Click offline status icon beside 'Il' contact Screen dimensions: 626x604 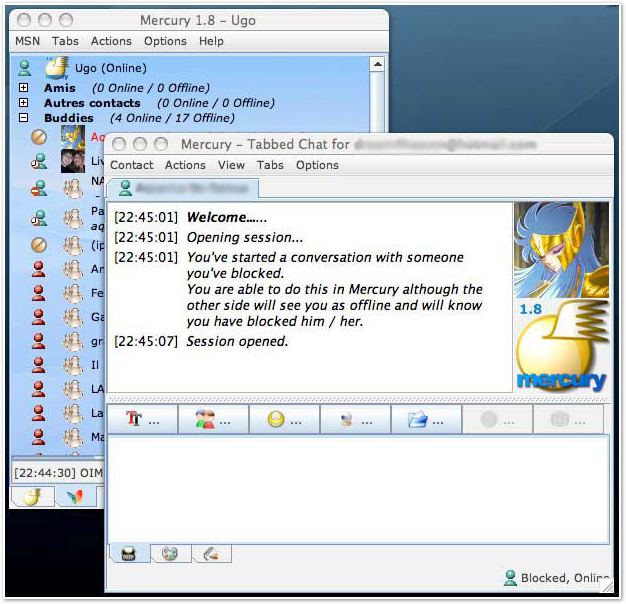[38, 365]
